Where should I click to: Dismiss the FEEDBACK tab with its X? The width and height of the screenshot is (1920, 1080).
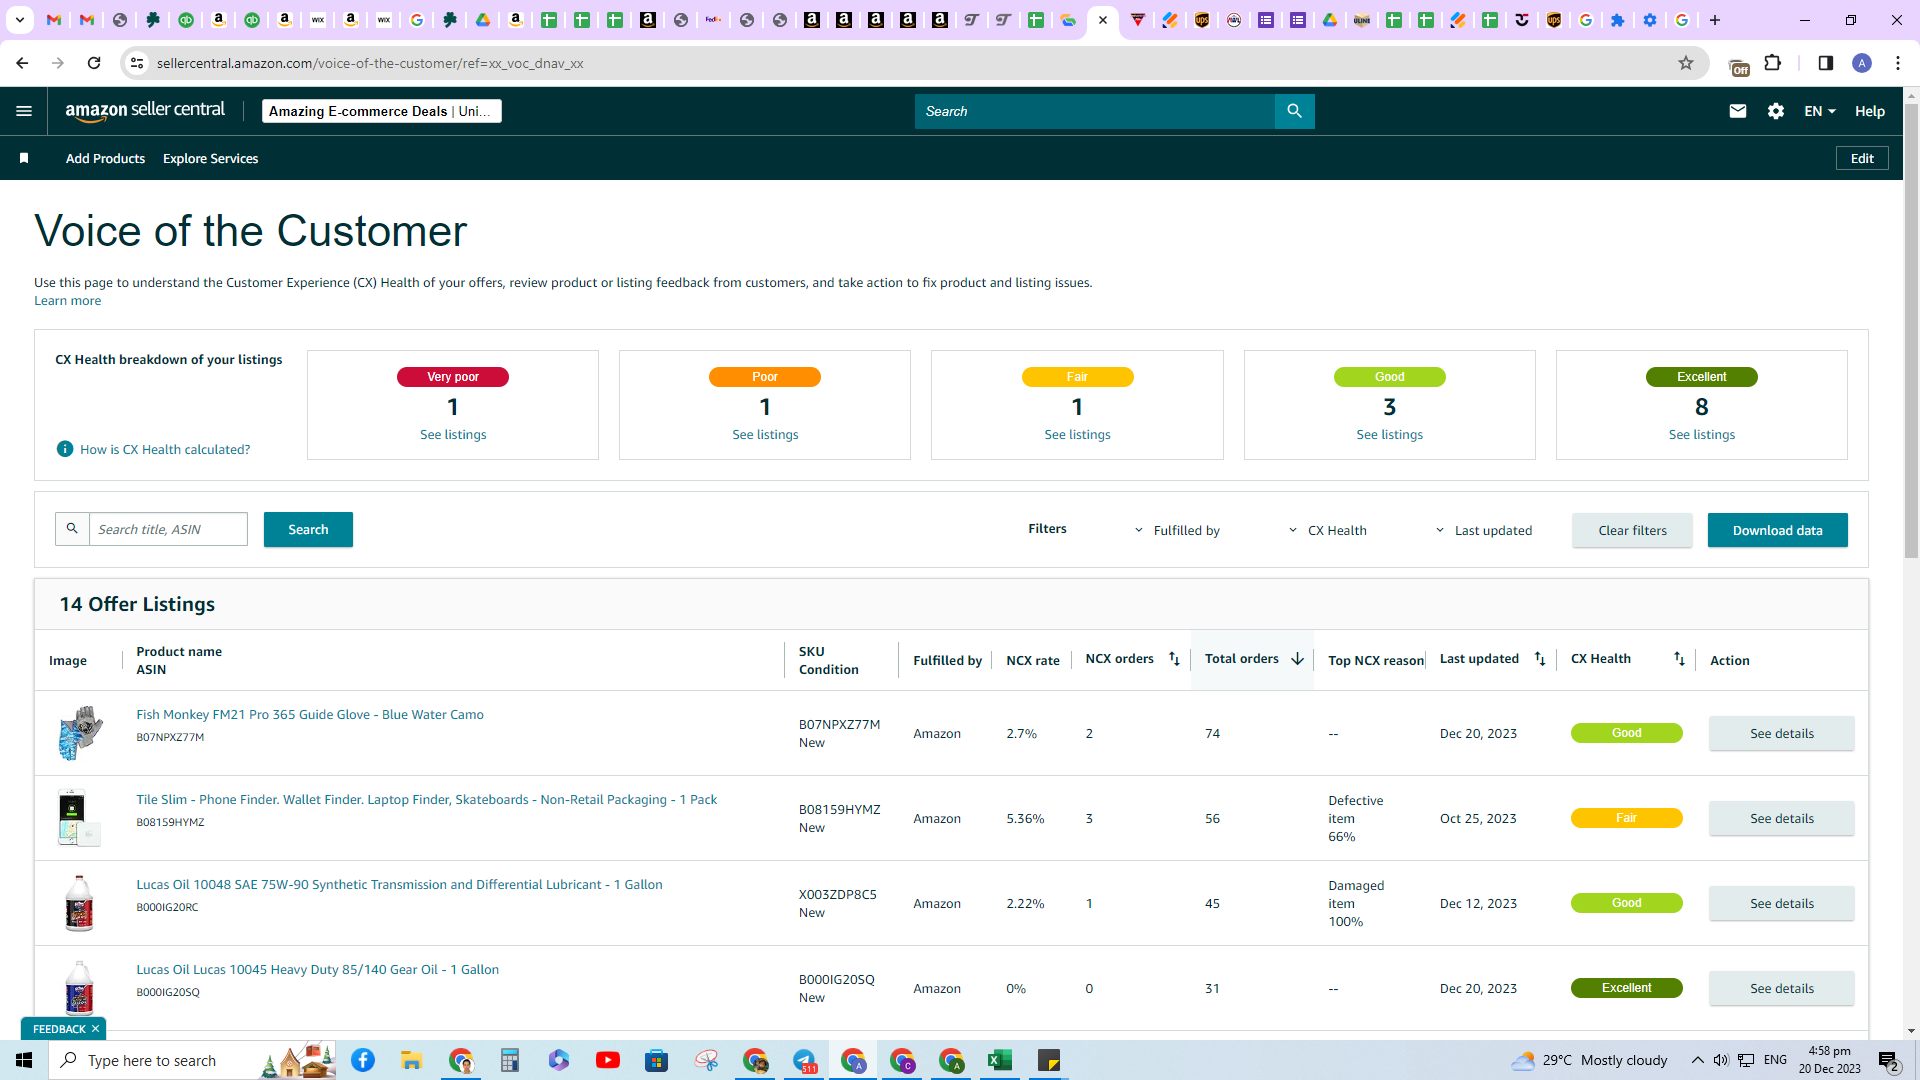(96, 1029)
